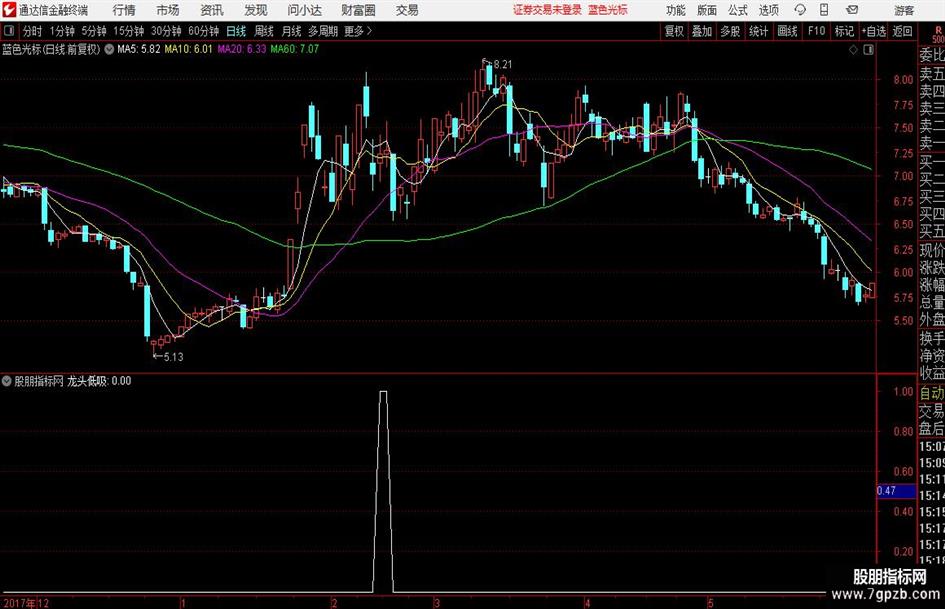The height and width of the screenshot is (609, 945).
Task: Click the 总量 row in side panel
Action: [x=932, y=302]
